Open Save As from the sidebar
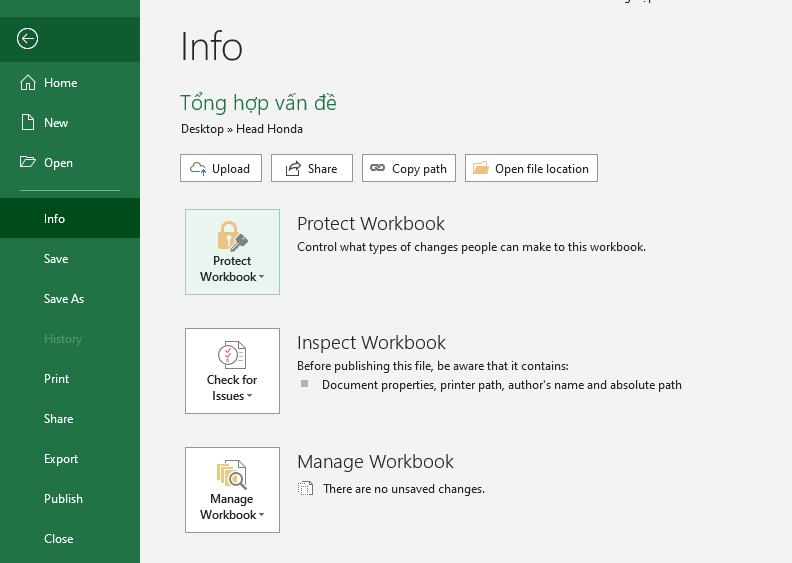The height and width of the screenshot is (563, 792). point(64,299)
